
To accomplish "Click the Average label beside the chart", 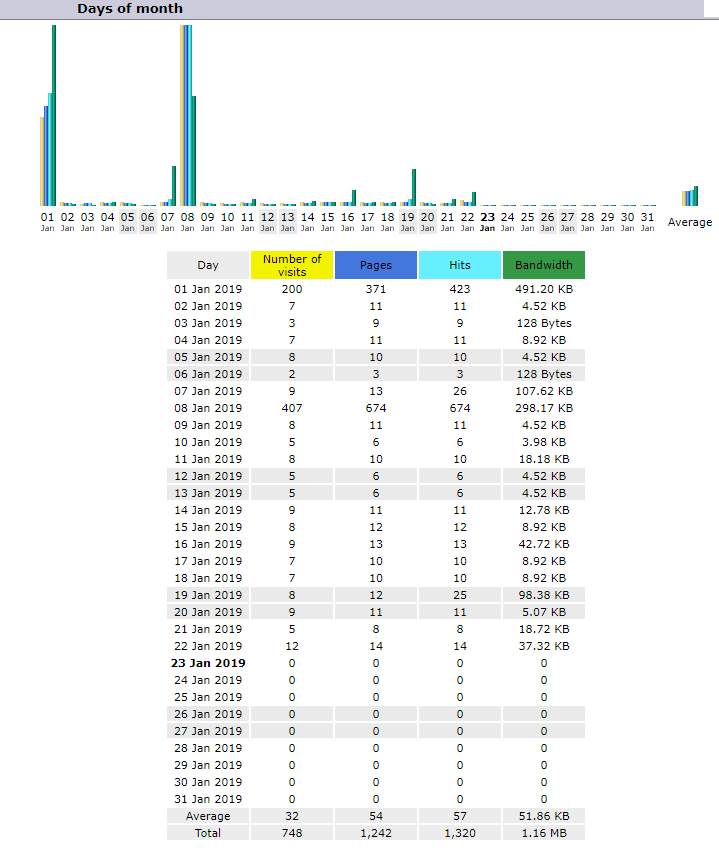I will pyautogui.click(x=690, y=222).
